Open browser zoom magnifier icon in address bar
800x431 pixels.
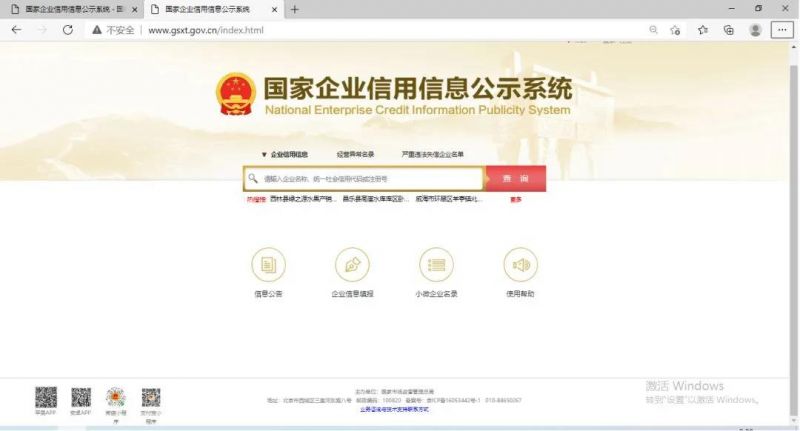(x=653, y=30)
